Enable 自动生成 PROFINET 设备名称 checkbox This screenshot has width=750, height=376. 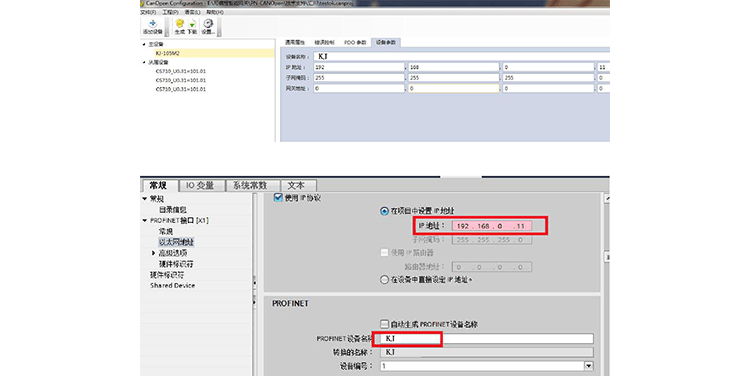[384, 324]
